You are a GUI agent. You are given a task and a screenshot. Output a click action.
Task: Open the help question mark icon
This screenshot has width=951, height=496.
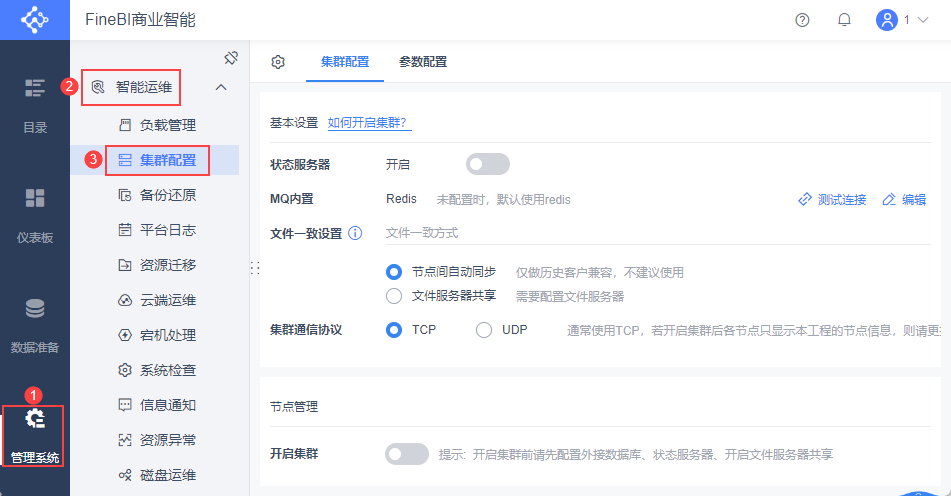(x=802, y=20)
